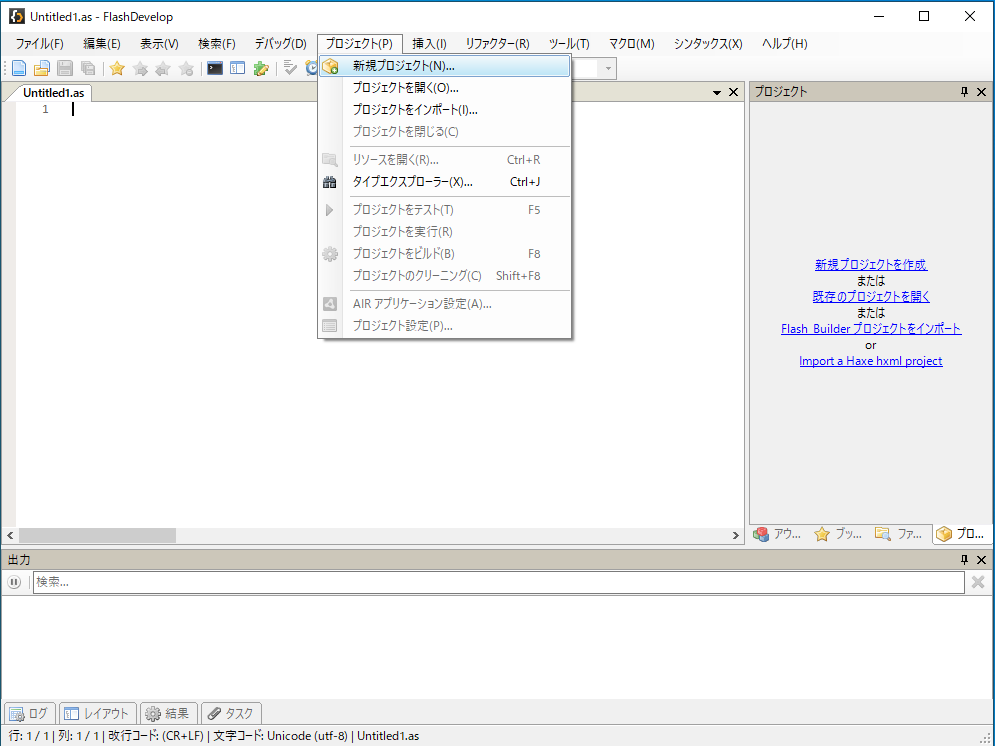This screenshot has width=995, height=746.
Task: Switch to the 結果 bottom tab
Action: pyautogui.click(x=168, y=714)
